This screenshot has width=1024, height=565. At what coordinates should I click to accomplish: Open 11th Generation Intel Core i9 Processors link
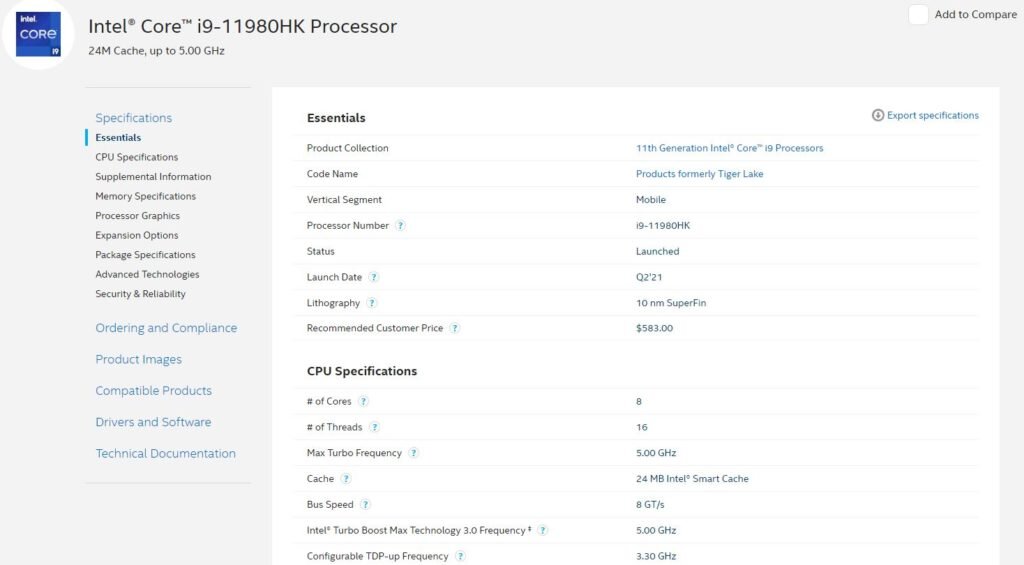tap(729, 148)
